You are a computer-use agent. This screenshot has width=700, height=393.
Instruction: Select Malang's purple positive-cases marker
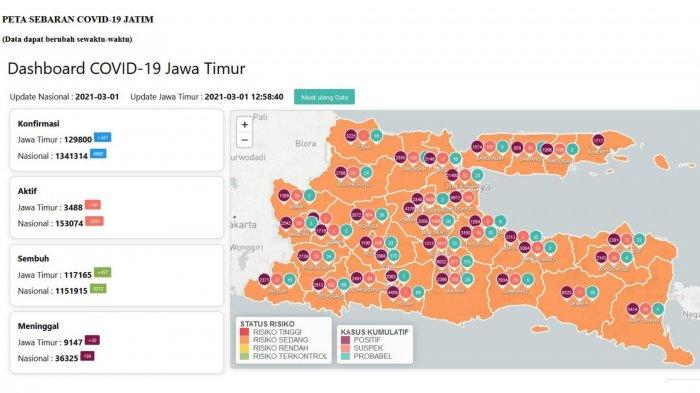pyautogui.click(x=442, y=279)
